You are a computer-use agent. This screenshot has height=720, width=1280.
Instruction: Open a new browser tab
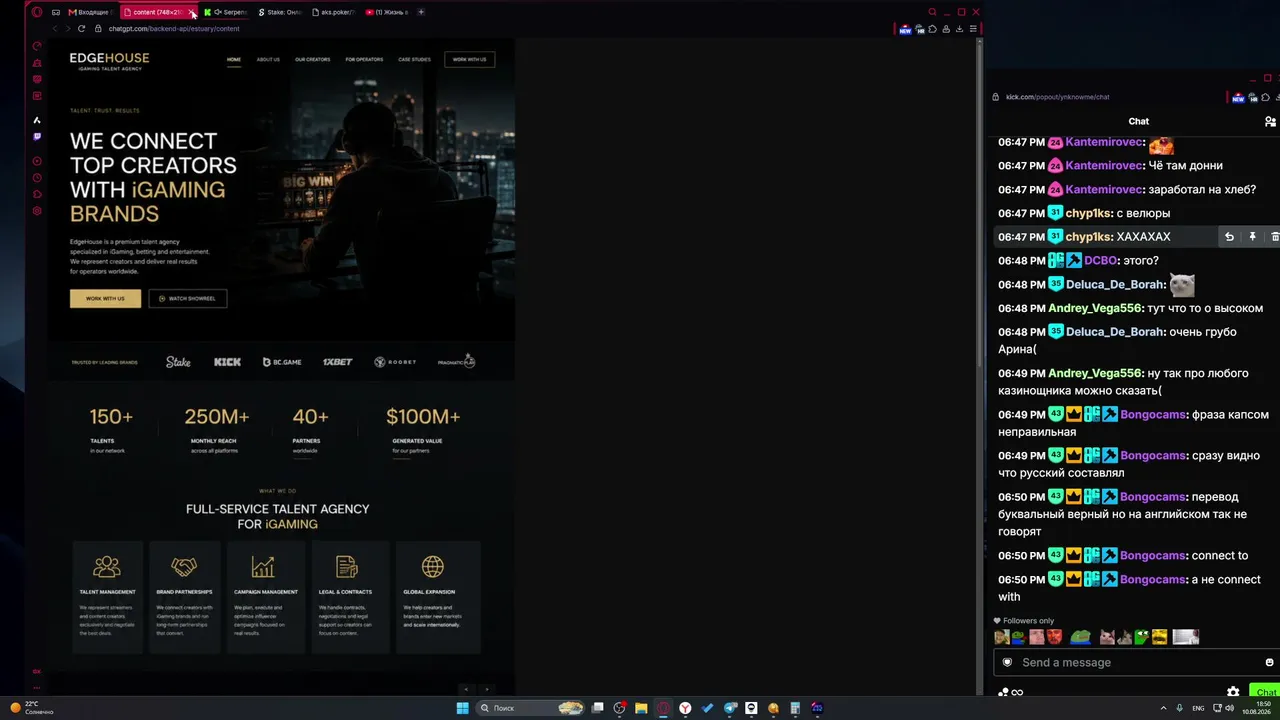click(421, 12)
